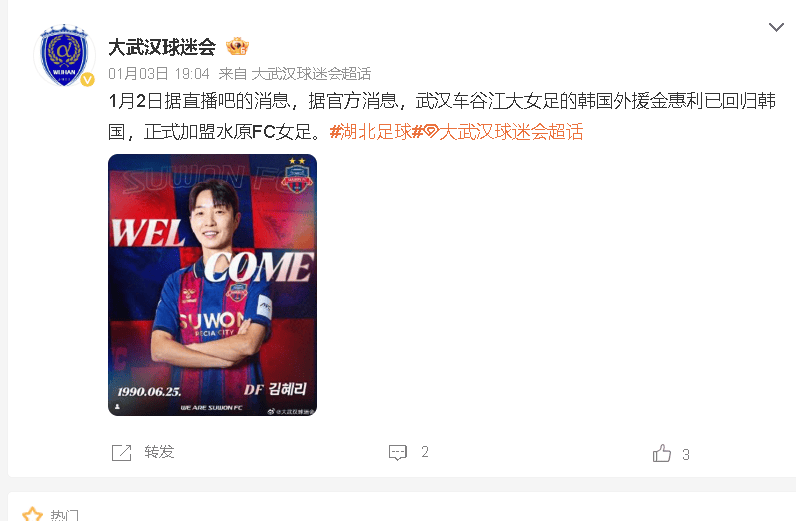
Task: Enlarge the Suwon FC welcome poster image
Action: pos(212,285)
